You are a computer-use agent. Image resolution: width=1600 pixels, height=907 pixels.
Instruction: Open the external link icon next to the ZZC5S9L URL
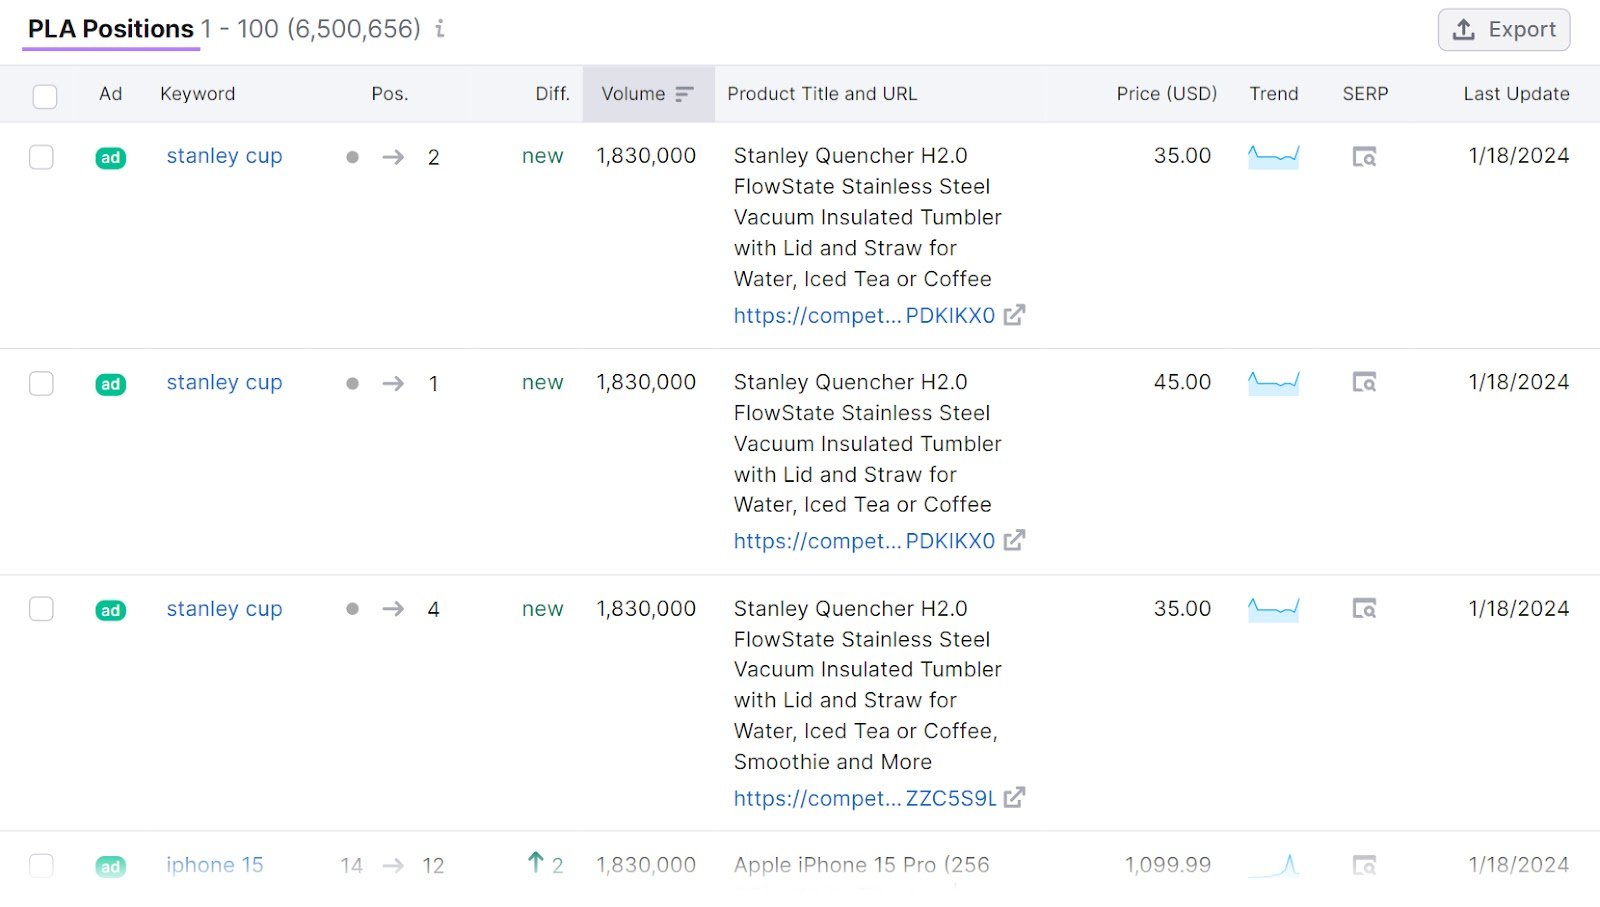[x=1015, y=798]
